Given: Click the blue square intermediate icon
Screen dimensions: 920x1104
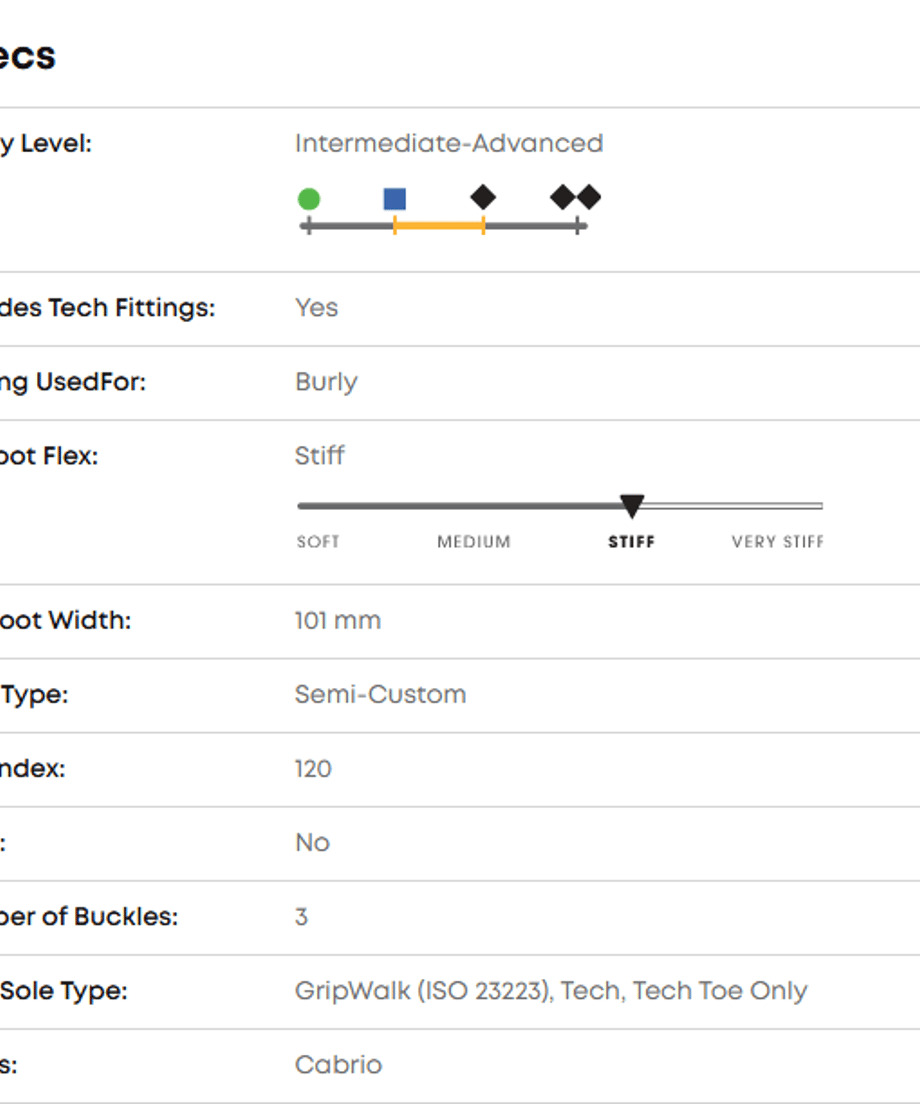Looking at the screenshot, I should 395,199.
